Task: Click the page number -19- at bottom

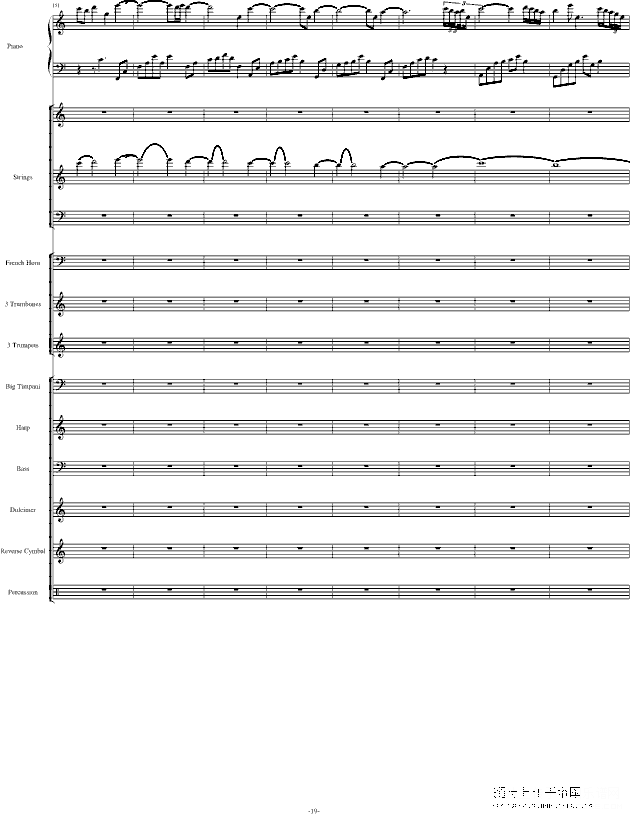Action: pyautogui.click(x=313, y=810)
